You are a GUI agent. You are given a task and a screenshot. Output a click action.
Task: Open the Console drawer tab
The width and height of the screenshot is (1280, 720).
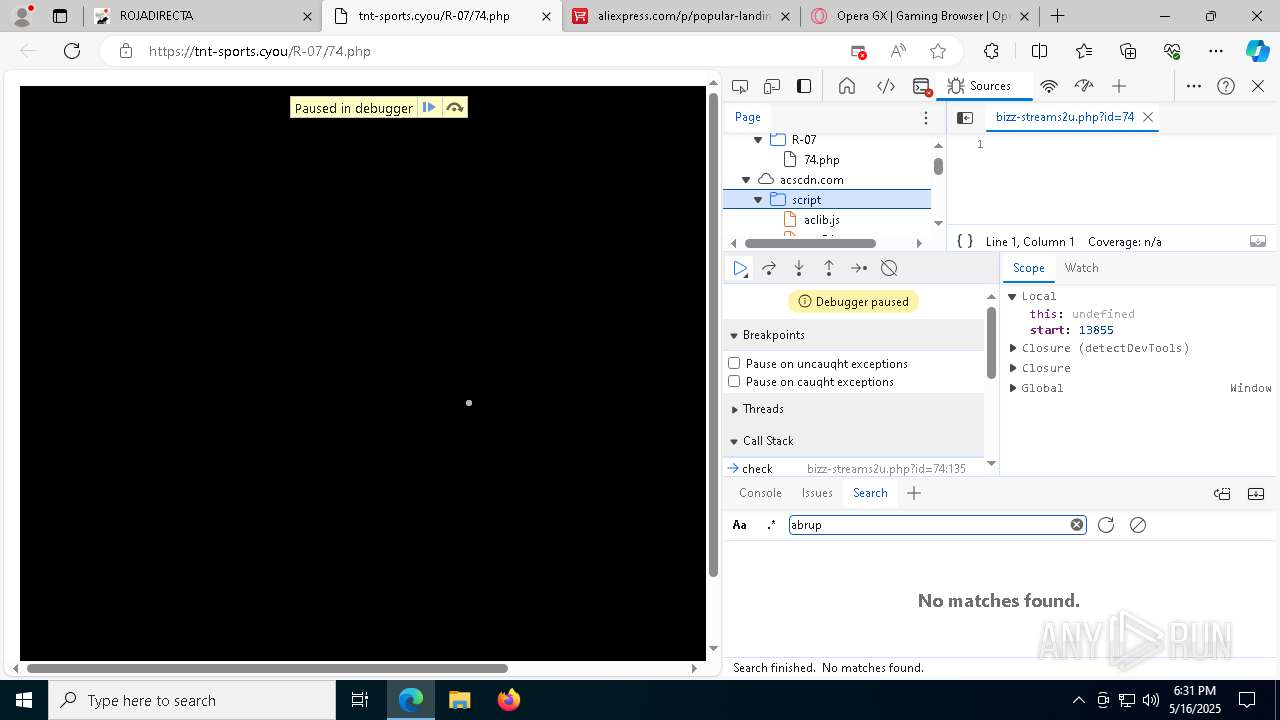760,493
